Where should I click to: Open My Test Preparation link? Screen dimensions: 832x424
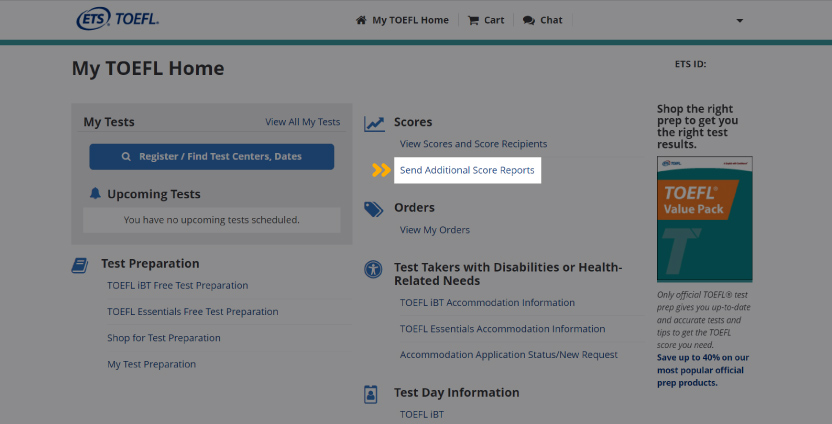pos(151,364)
